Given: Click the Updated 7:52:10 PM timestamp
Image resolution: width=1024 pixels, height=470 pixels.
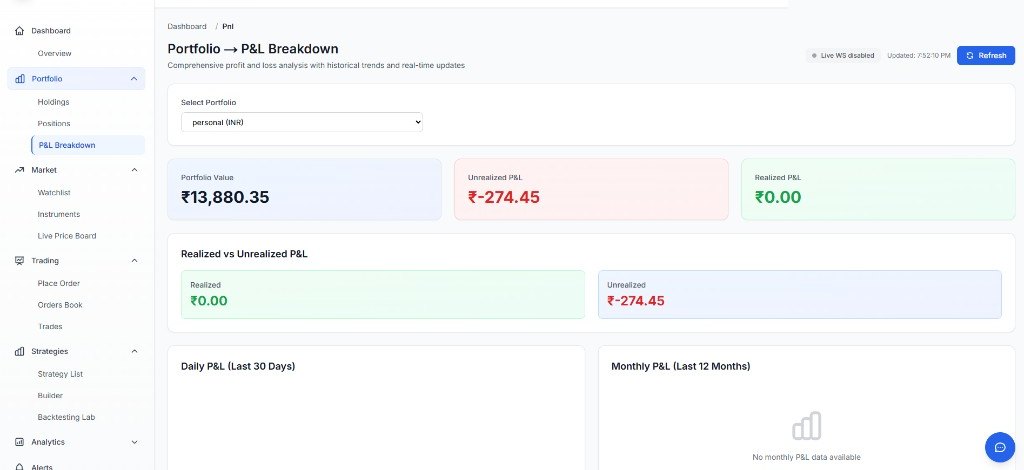Looking at the screenshot, I should [x=919, y=55].
